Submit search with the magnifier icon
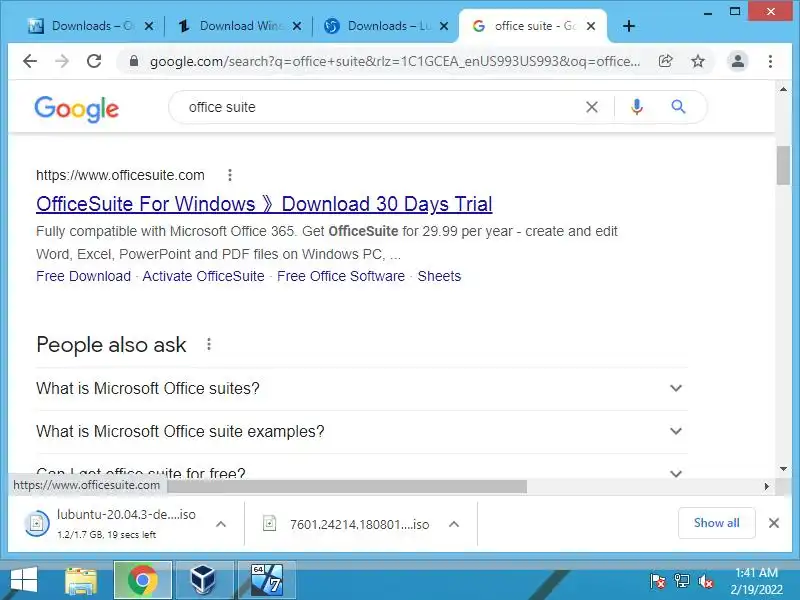Viewport: 800px width, 600px height. tap(678, 107)
